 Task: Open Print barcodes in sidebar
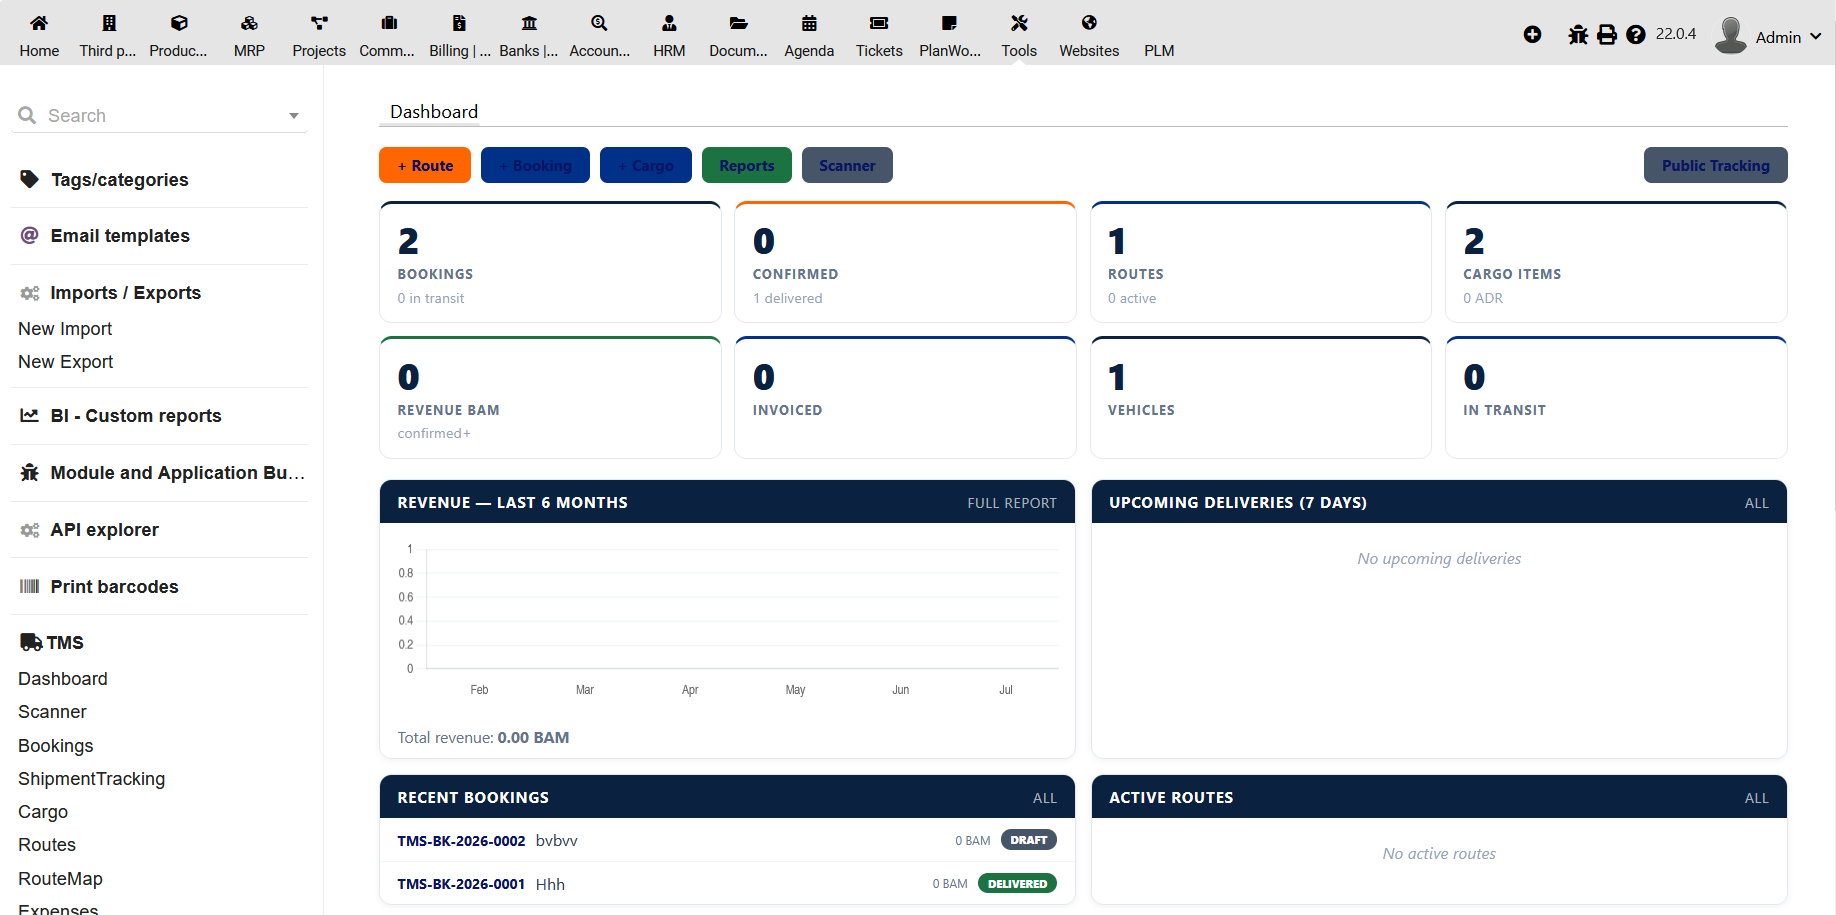click(114, 587)
